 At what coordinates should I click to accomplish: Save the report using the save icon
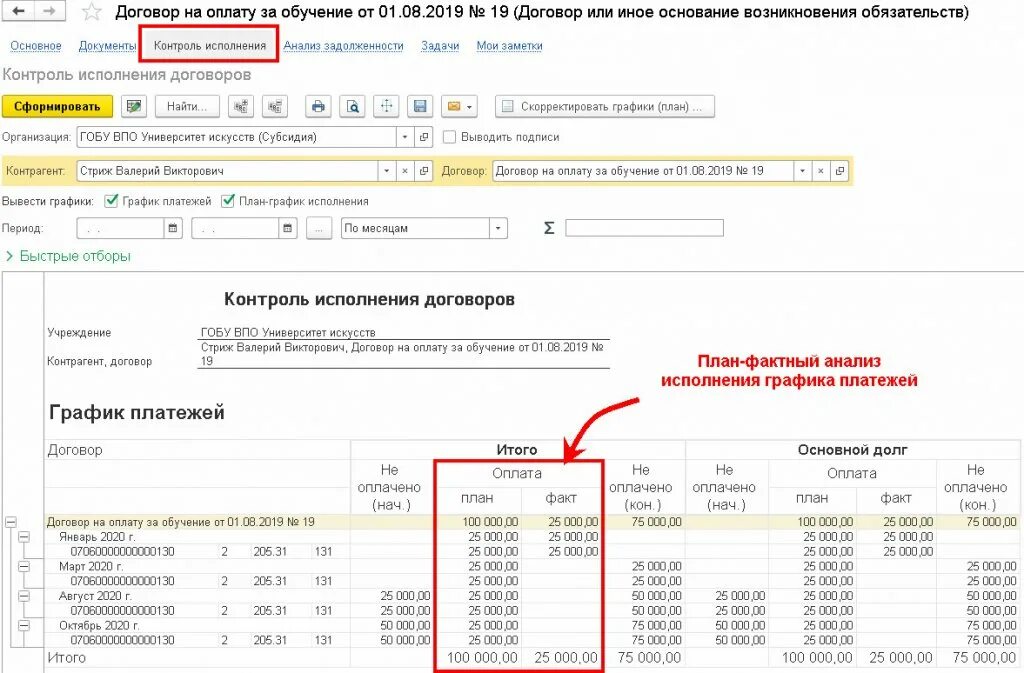click(x=418, y=106)
